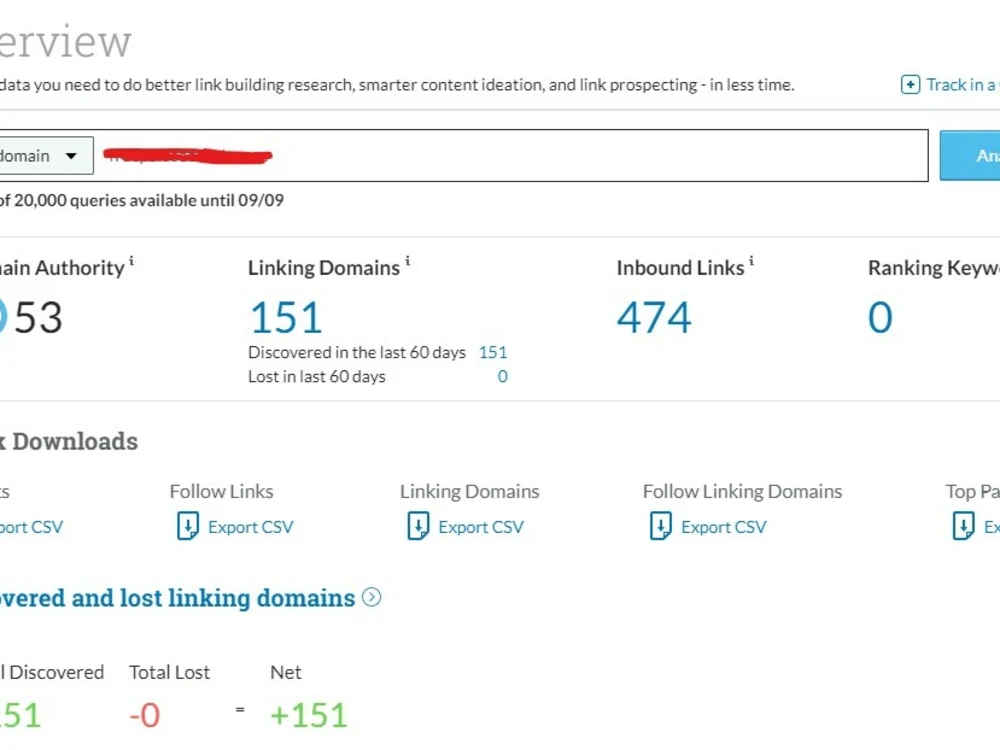Click arrow circle icon beside linking domains heading
The height and width of the screenshot is (750, 1000).
tap(371, 597)
